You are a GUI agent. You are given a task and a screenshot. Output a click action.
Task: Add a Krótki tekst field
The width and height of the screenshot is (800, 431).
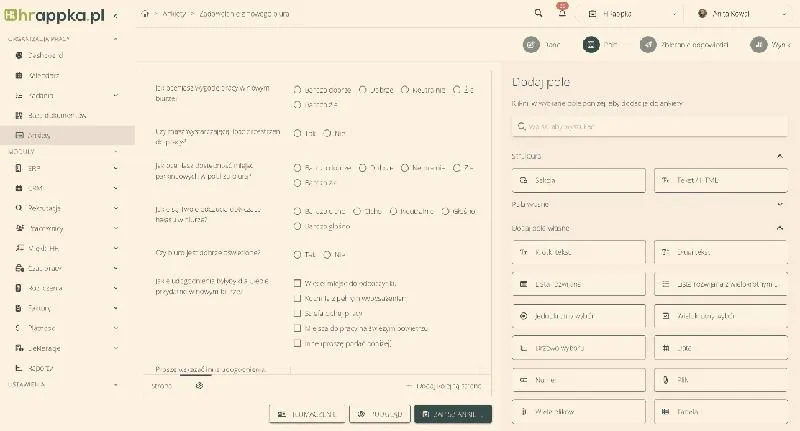[x=579, y=252]
